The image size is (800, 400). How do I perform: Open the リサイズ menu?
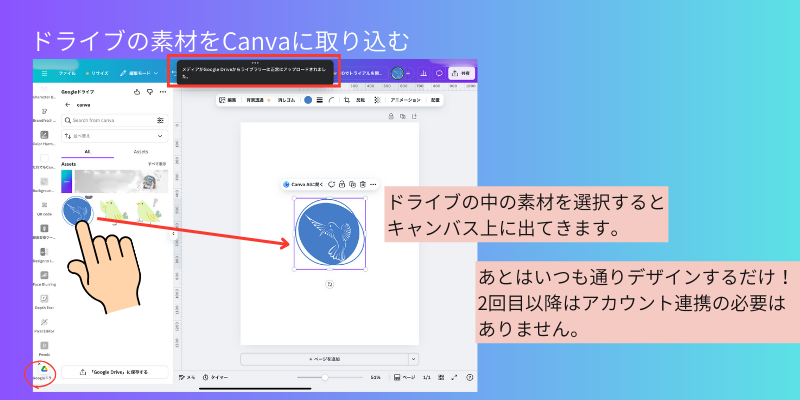(97, 73)
